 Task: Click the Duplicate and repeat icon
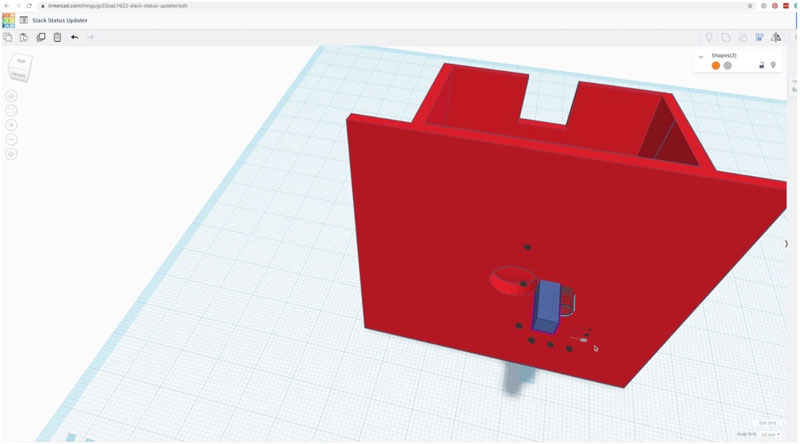41,37
